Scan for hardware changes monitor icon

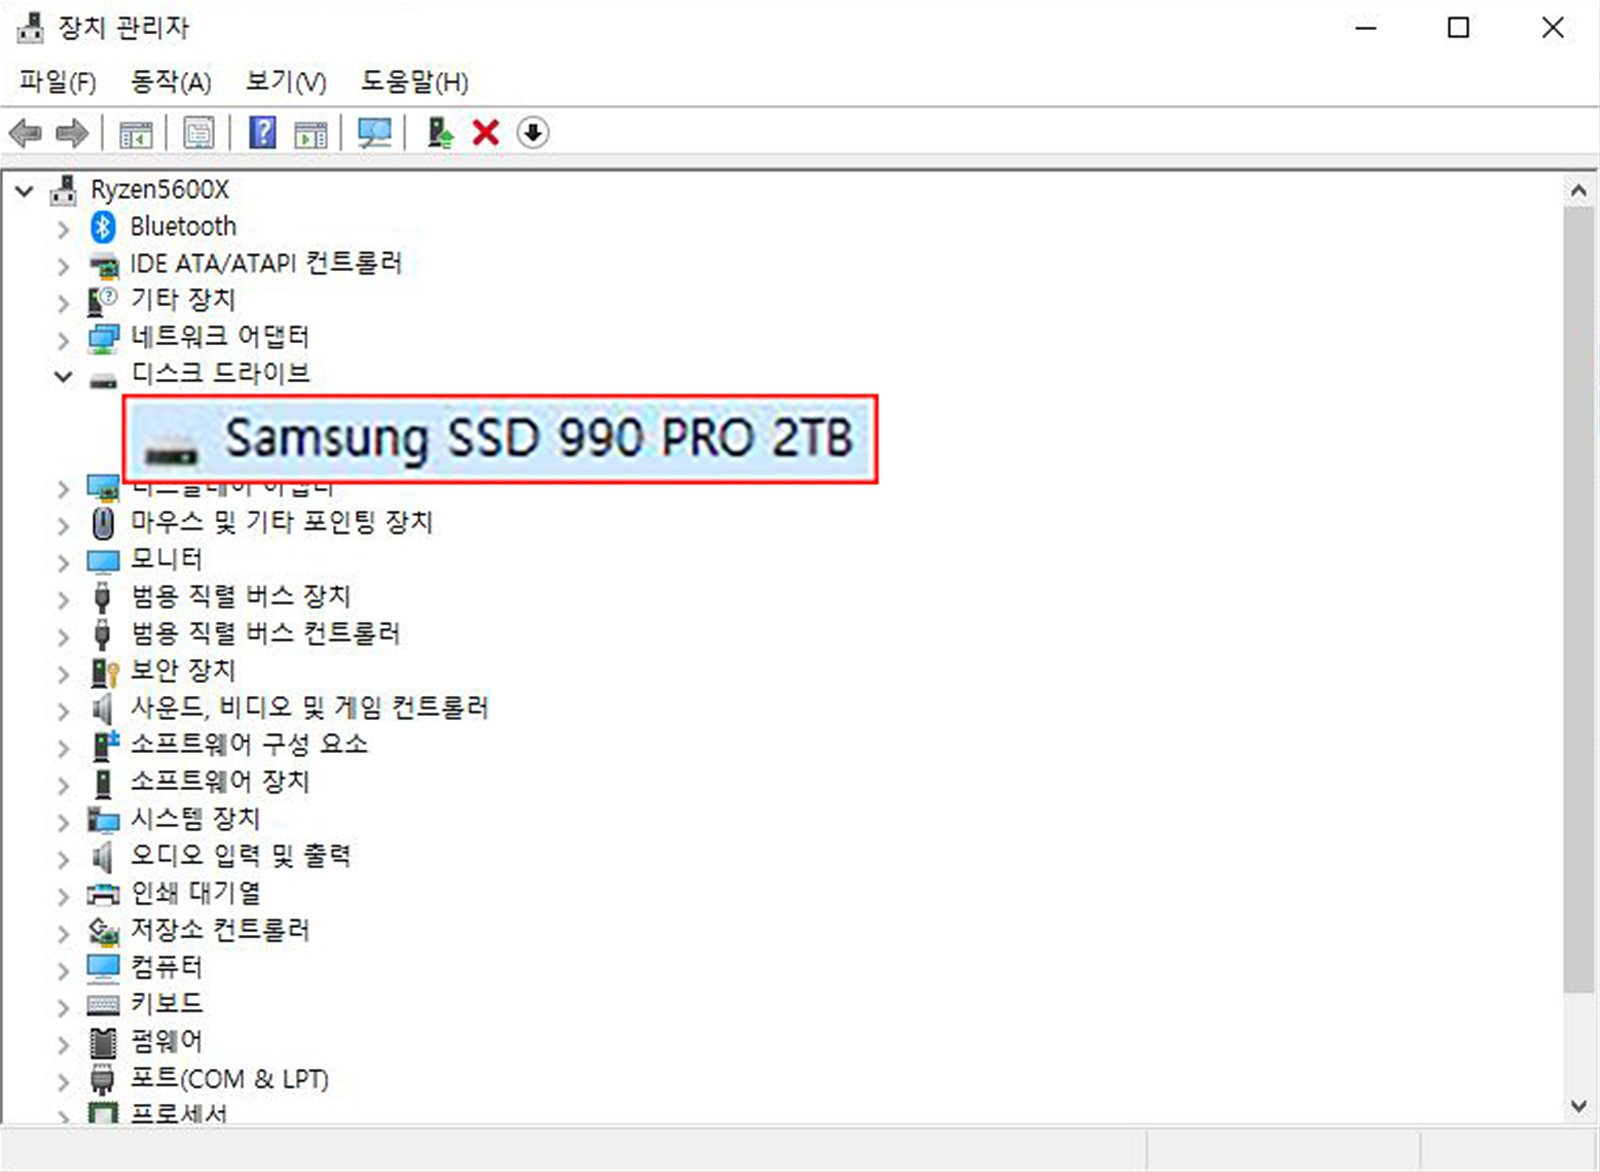tap(375, 132)
